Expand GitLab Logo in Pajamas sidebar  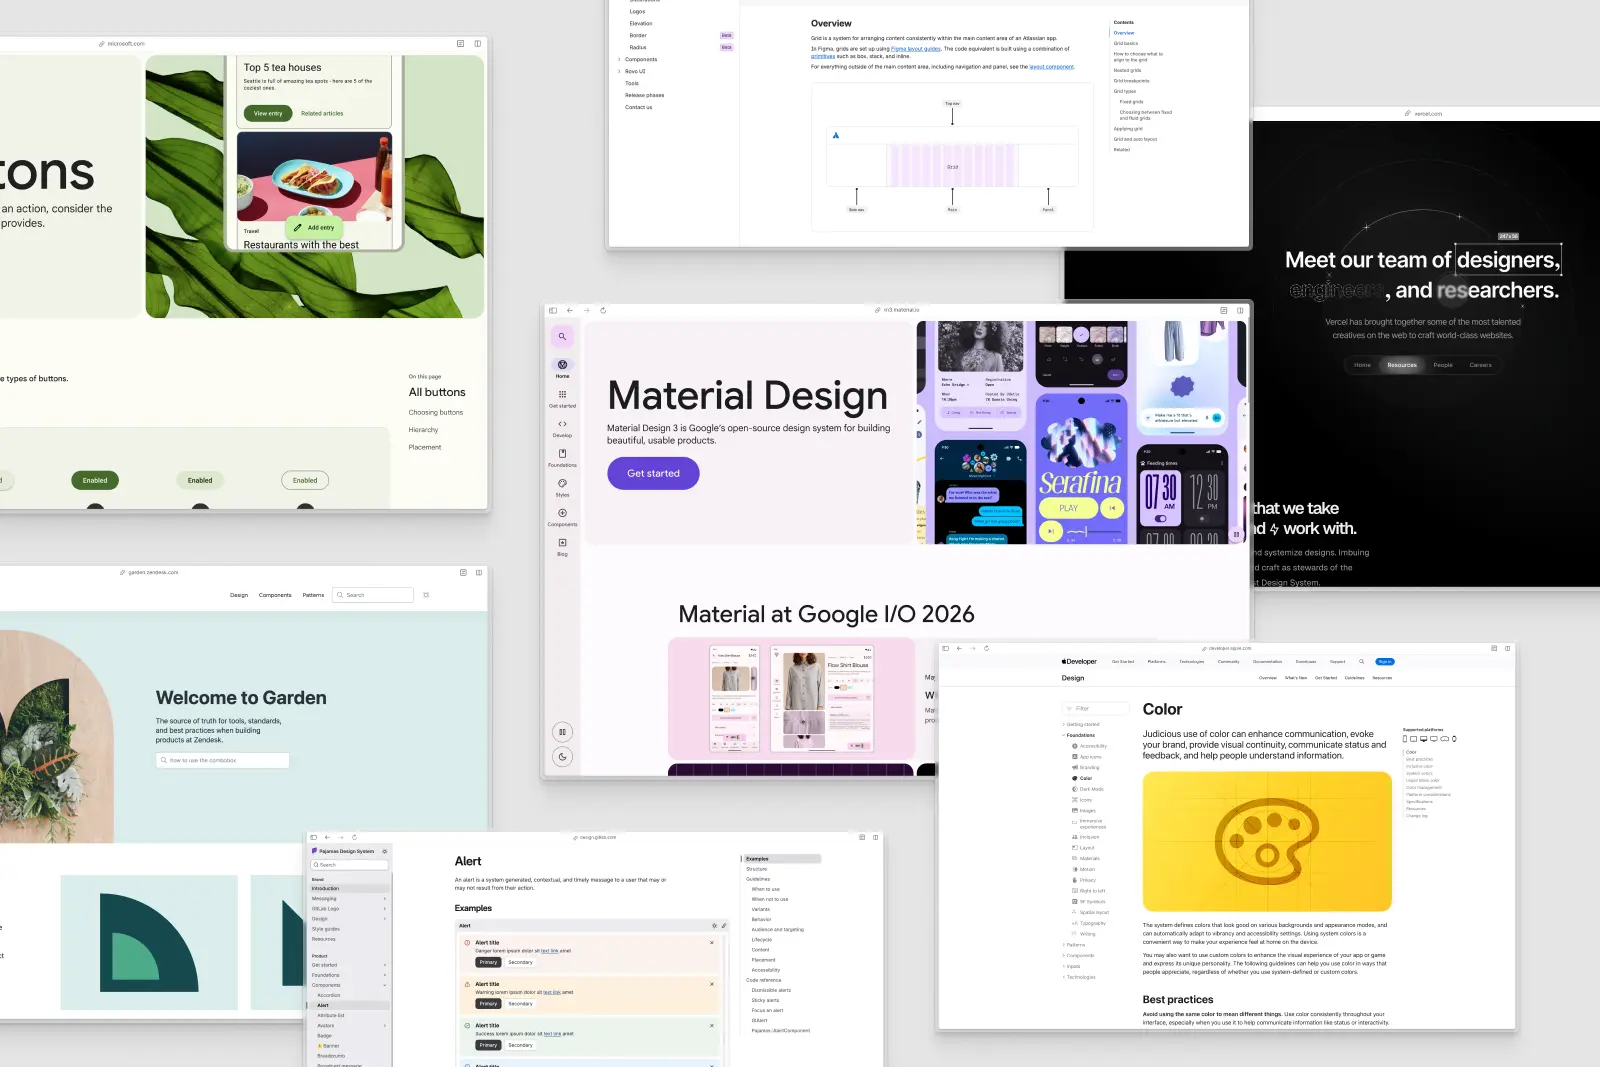pyautogui.click(x=349, y=909)
